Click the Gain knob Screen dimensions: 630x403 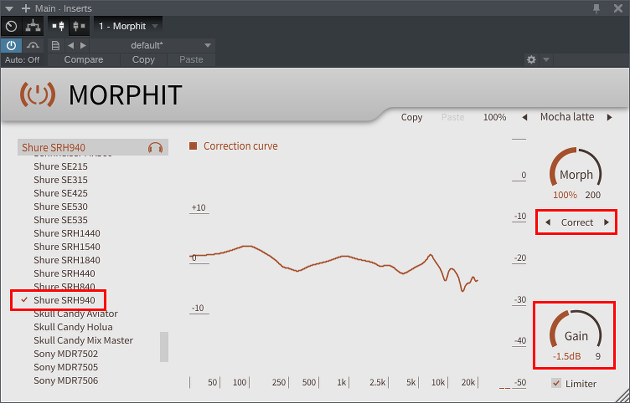click(576, 329)
